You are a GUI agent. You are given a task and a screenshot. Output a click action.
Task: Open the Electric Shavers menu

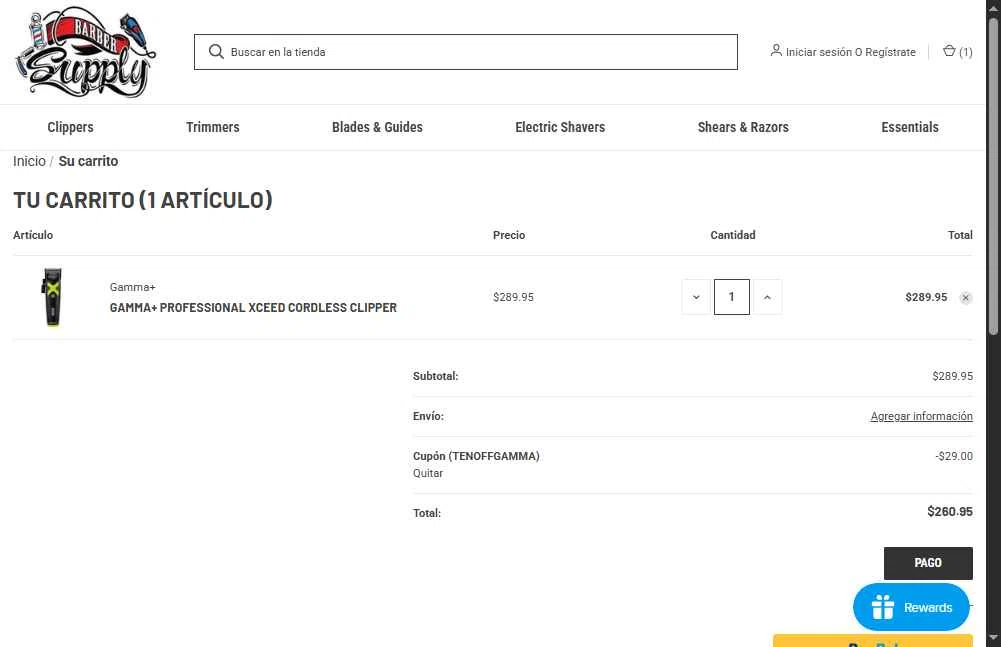tap(560, 127)
